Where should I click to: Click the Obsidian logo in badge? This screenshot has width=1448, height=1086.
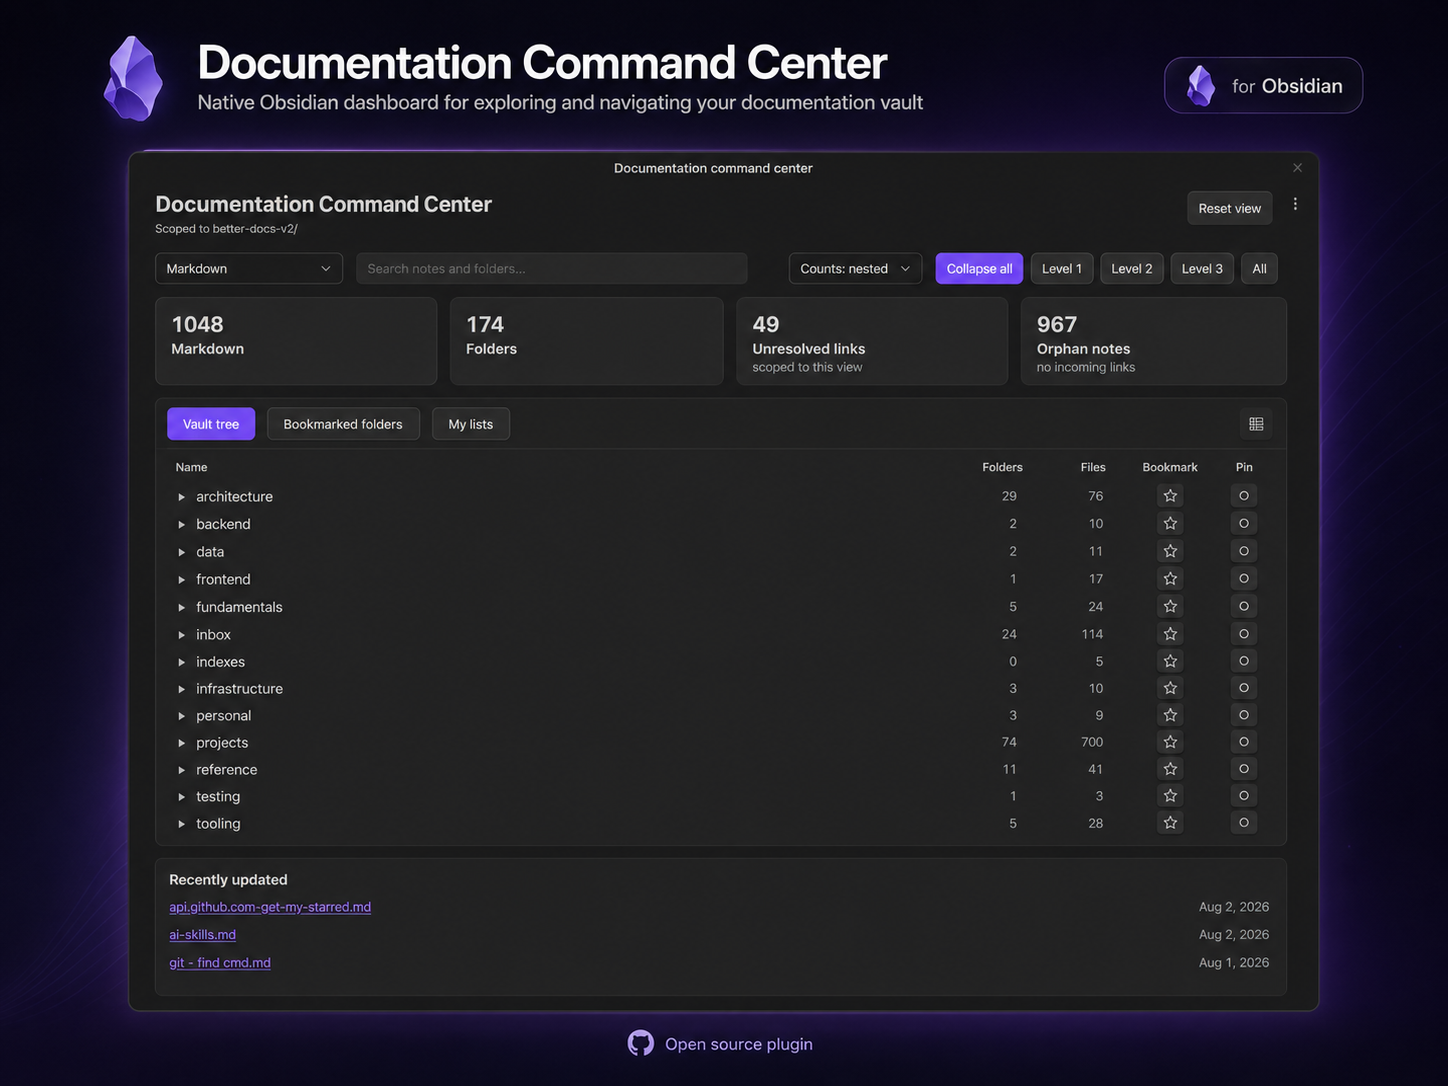pos(1200,86)
